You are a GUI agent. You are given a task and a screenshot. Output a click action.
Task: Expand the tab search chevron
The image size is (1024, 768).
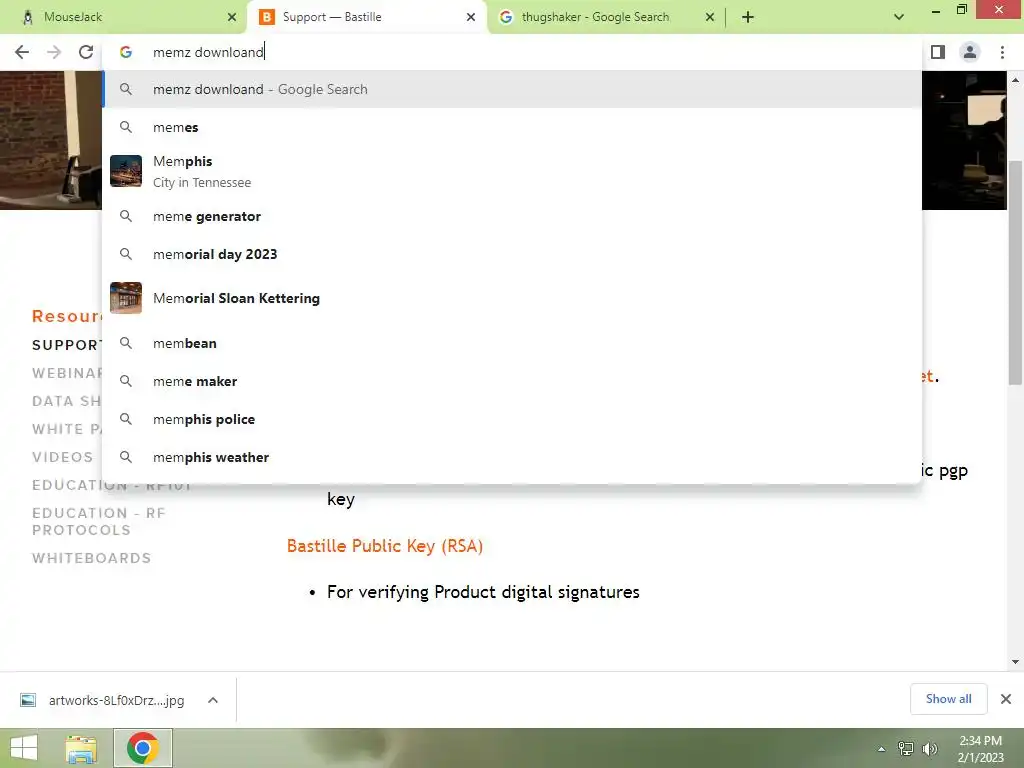[899, 17]
